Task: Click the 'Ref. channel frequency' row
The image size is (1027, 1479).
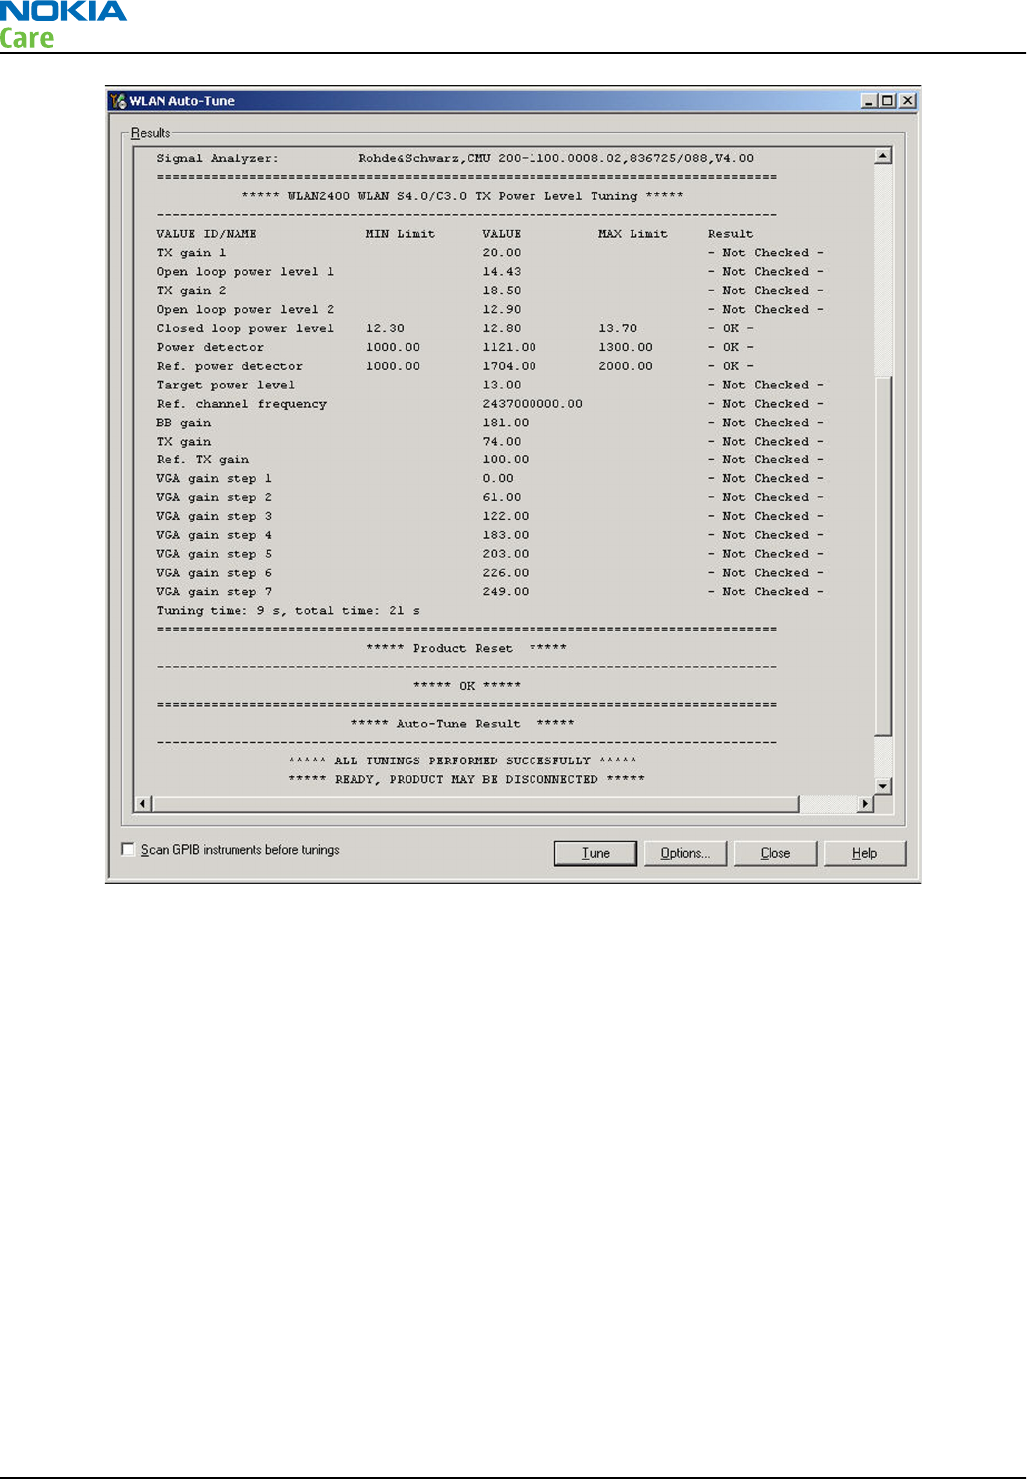Action: 490,404
